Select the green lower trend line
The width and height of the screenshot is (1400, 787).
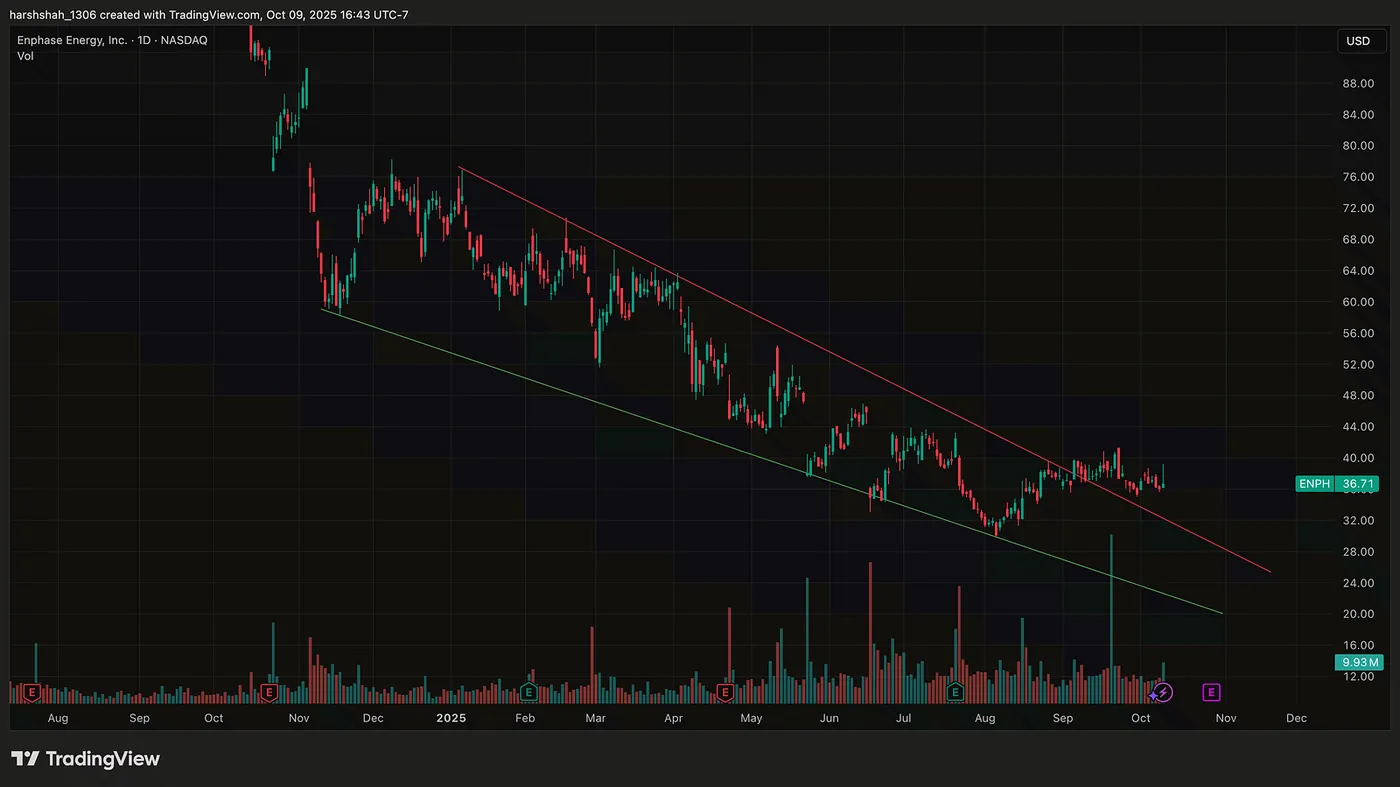tap(770, 461)
